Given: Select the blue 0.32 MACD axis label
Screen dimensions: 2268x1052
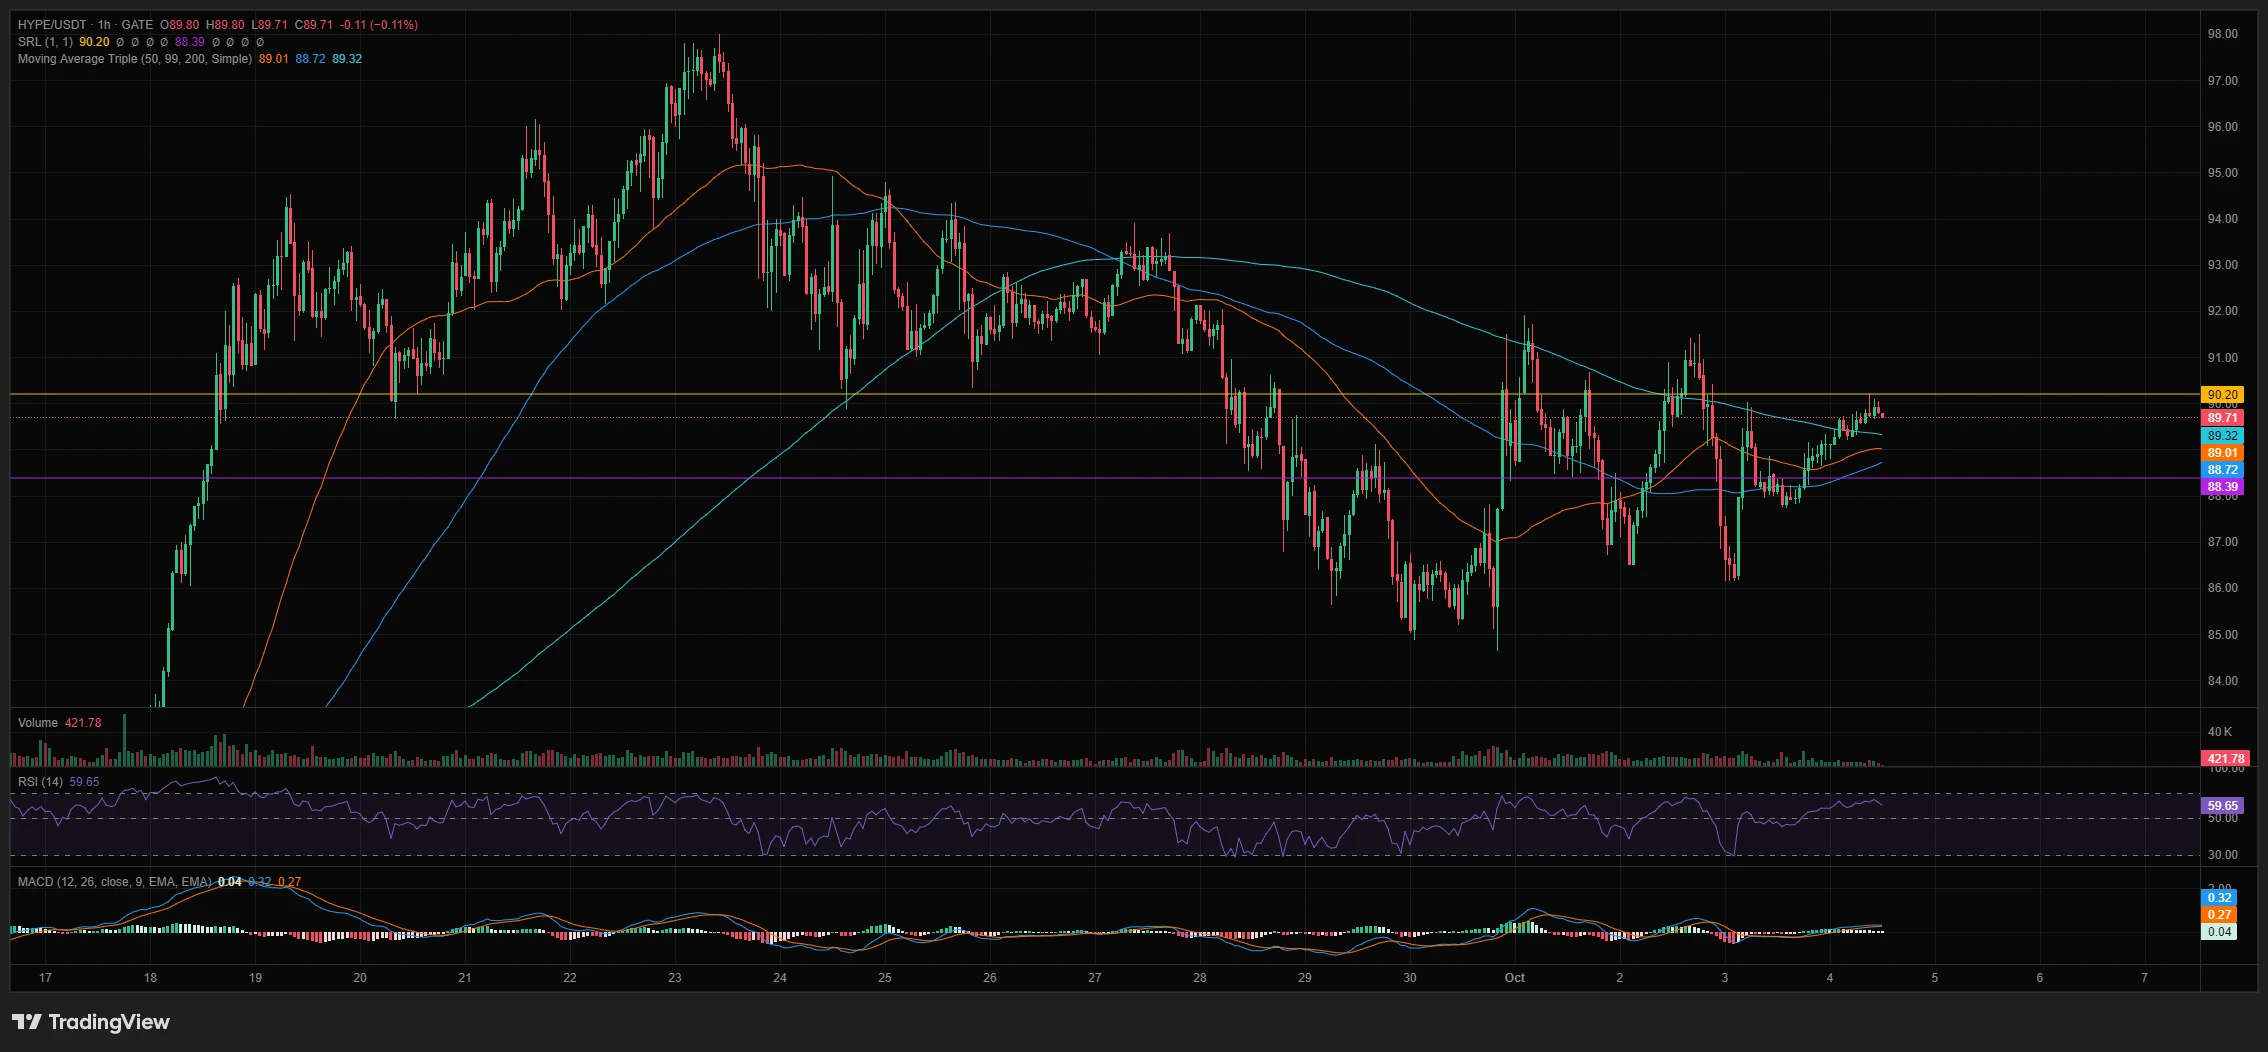Looking at the screenshot, I should 2219,898.
